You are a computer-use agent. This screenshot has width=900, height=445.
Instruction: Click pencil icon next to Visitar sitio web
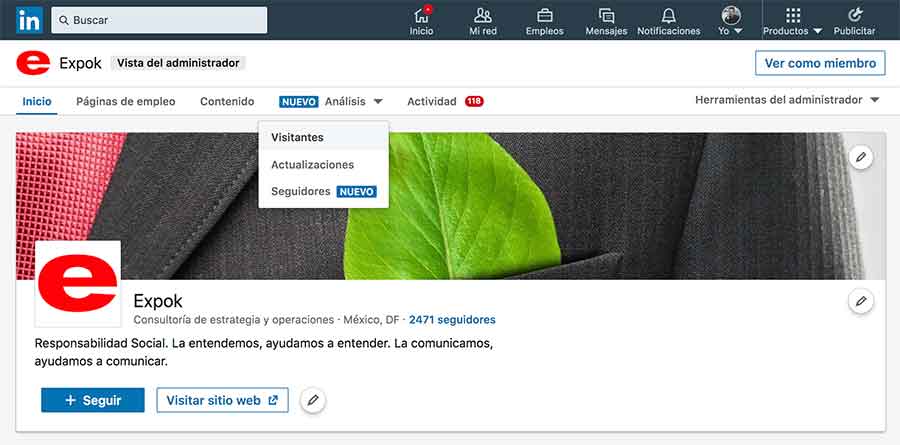point(313,400)
